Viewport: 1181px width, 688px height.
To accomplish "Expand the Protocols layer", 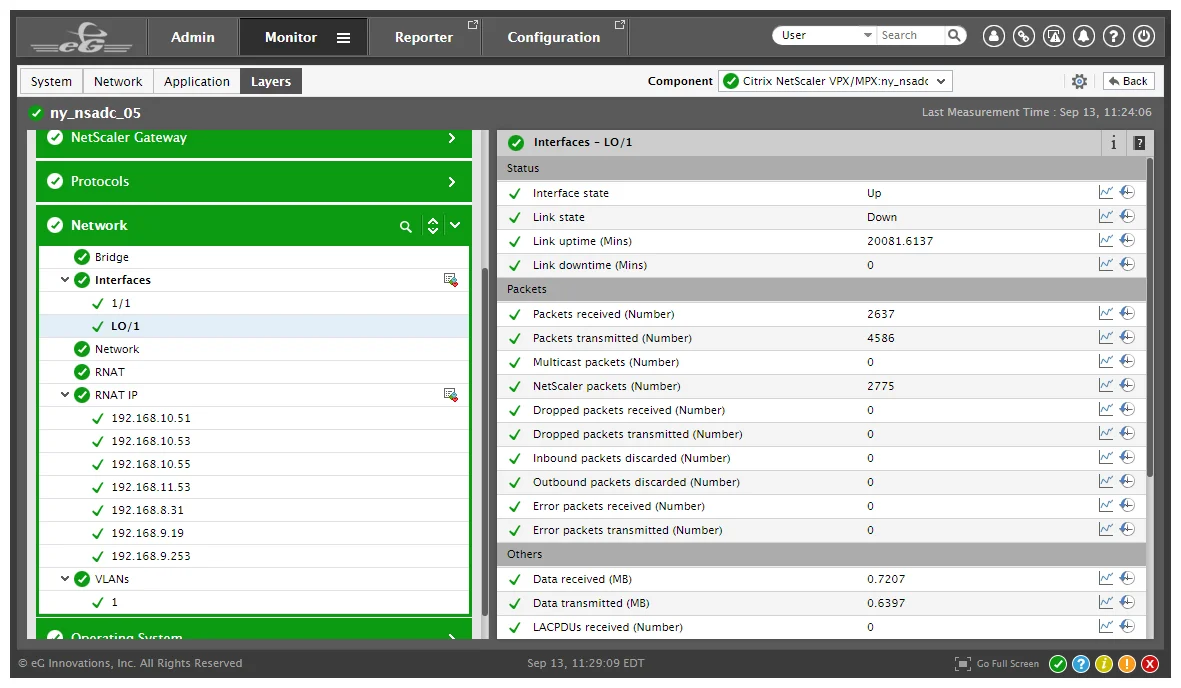I will [x=451, y=182].
